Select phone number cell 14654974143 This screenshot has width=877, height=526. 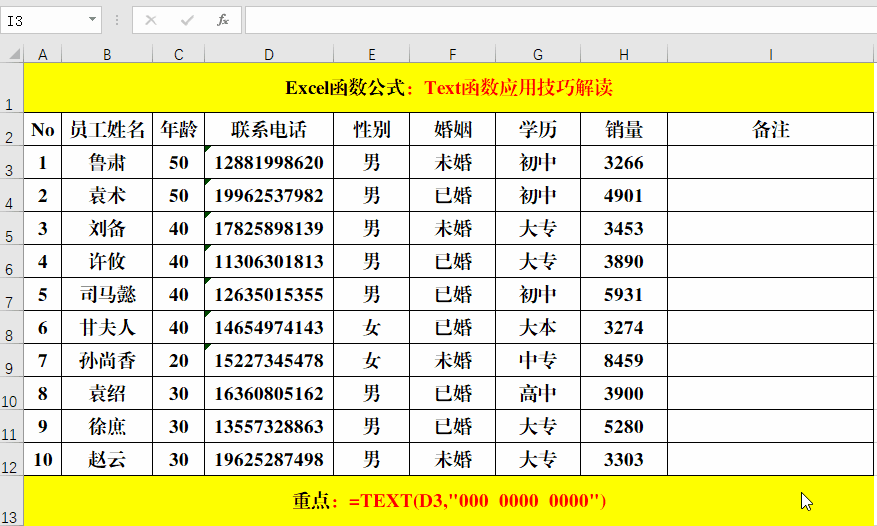(x=269, y=327)
